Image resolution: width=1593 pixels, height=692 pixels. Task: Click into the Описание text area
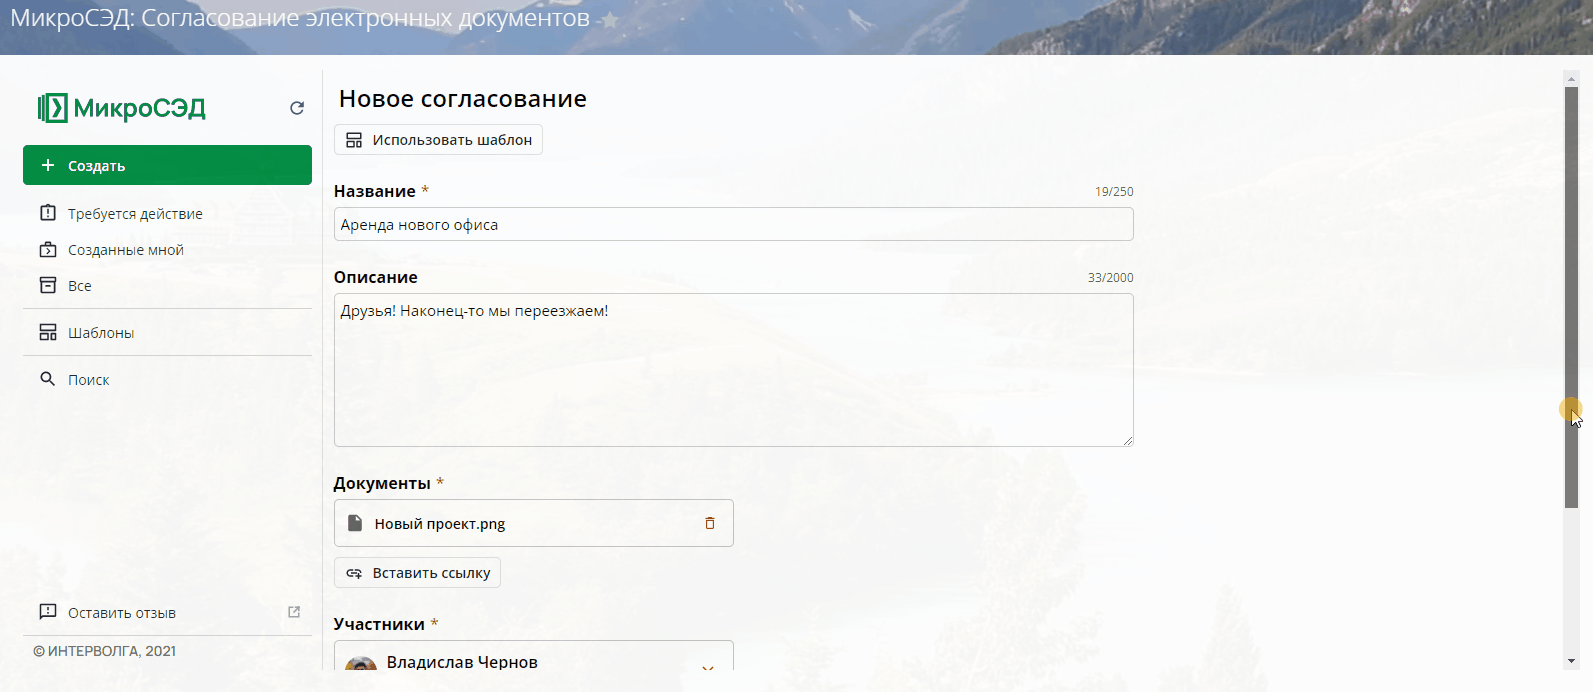(733, 370)
